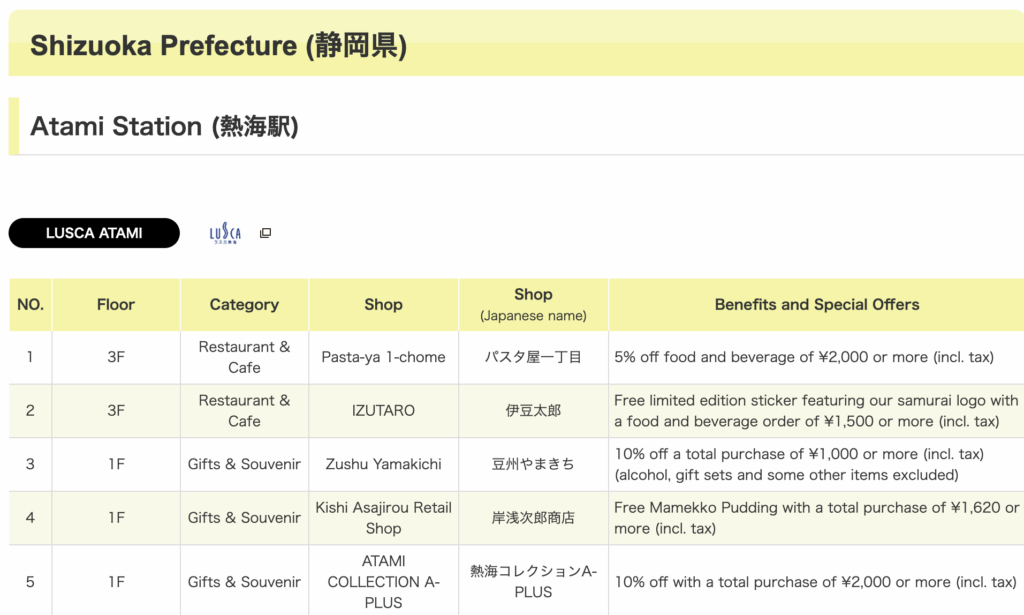Click the Shop column header
Viewport: 1024px width, 615px height.
pos(383,305)
